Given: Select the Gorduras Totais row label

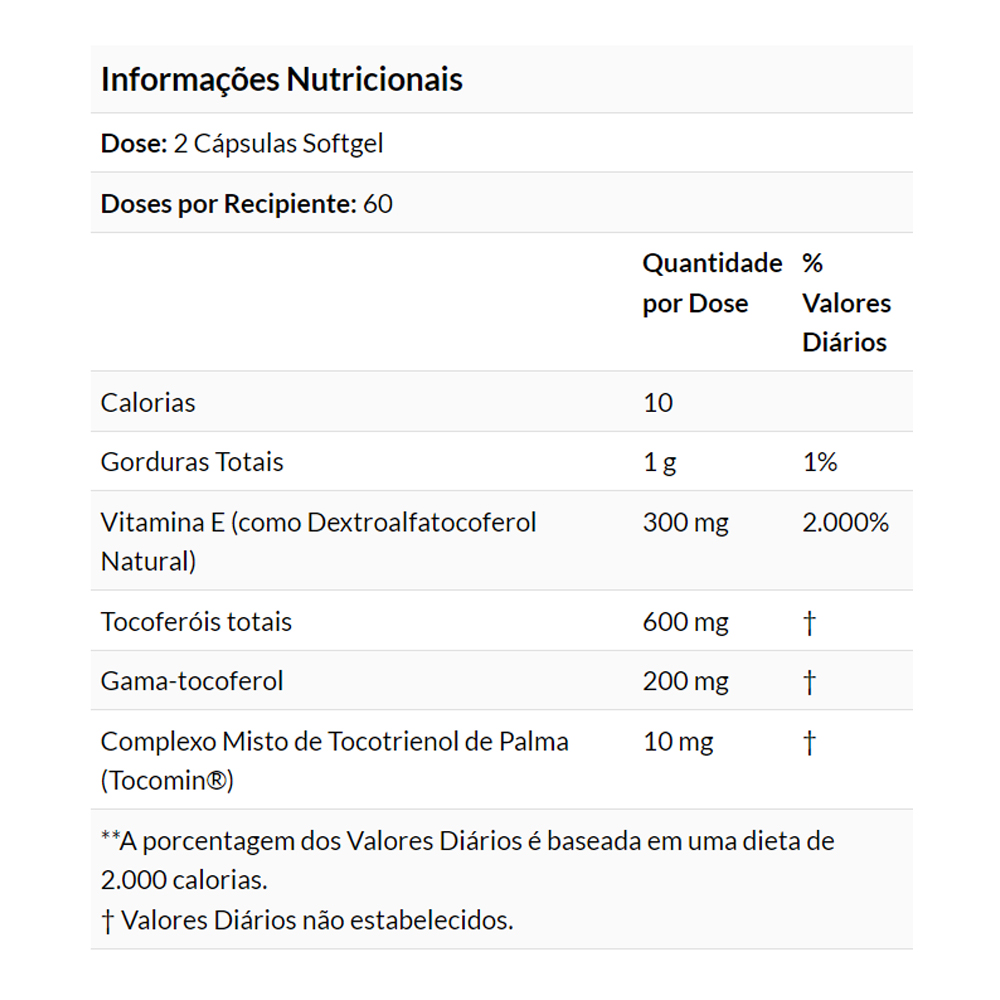Looking at the screenshot, I should (191, 462).
